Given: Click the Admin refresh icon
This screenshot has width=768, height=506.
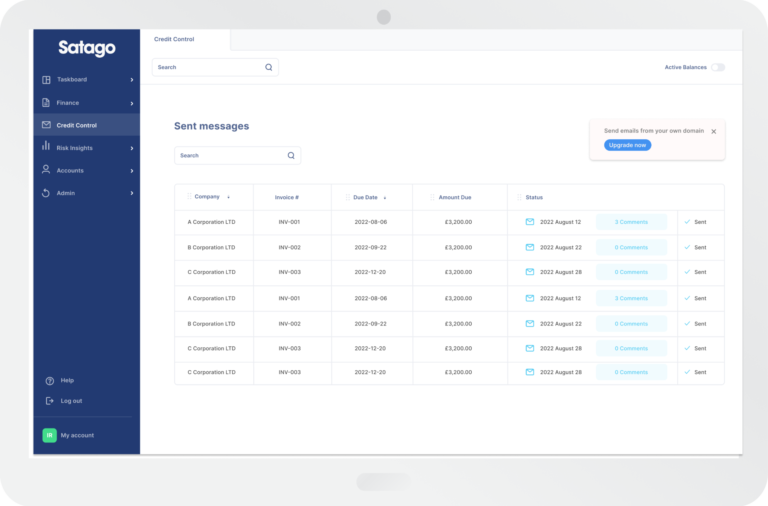Looking at the screenshot, I should 46,193.
